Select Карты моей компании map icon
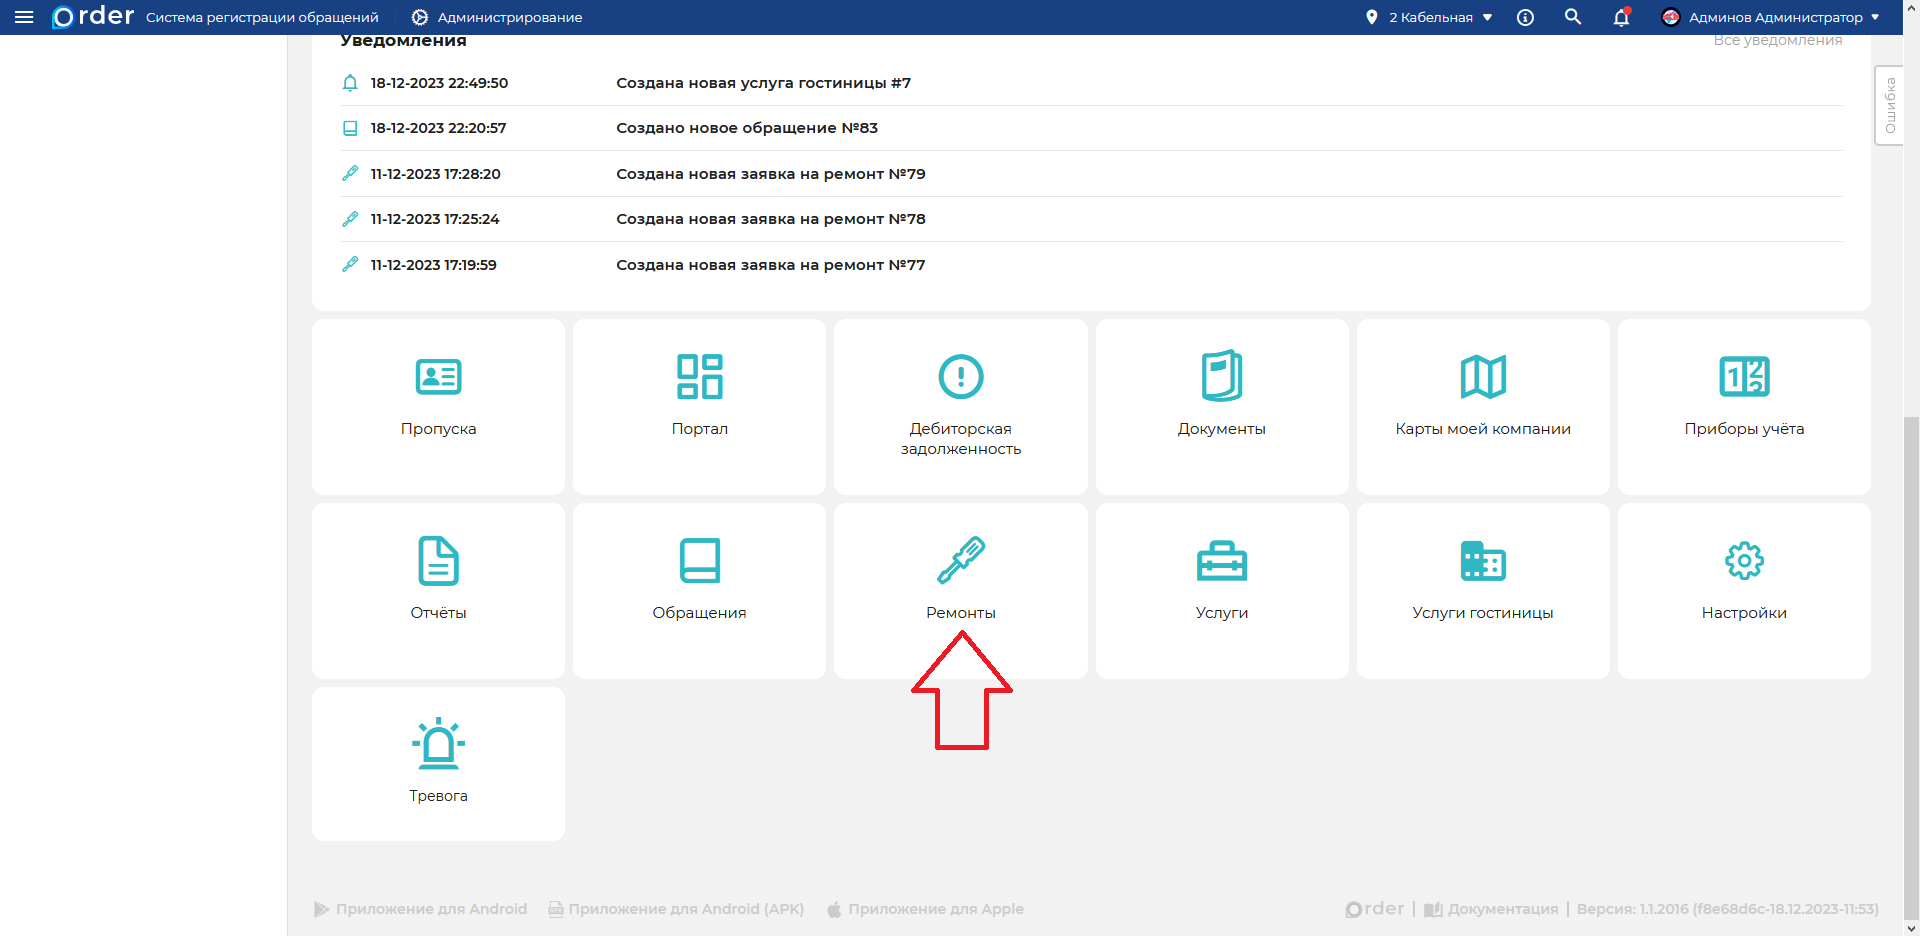 pyautogui.click(x=1482, y=377)
